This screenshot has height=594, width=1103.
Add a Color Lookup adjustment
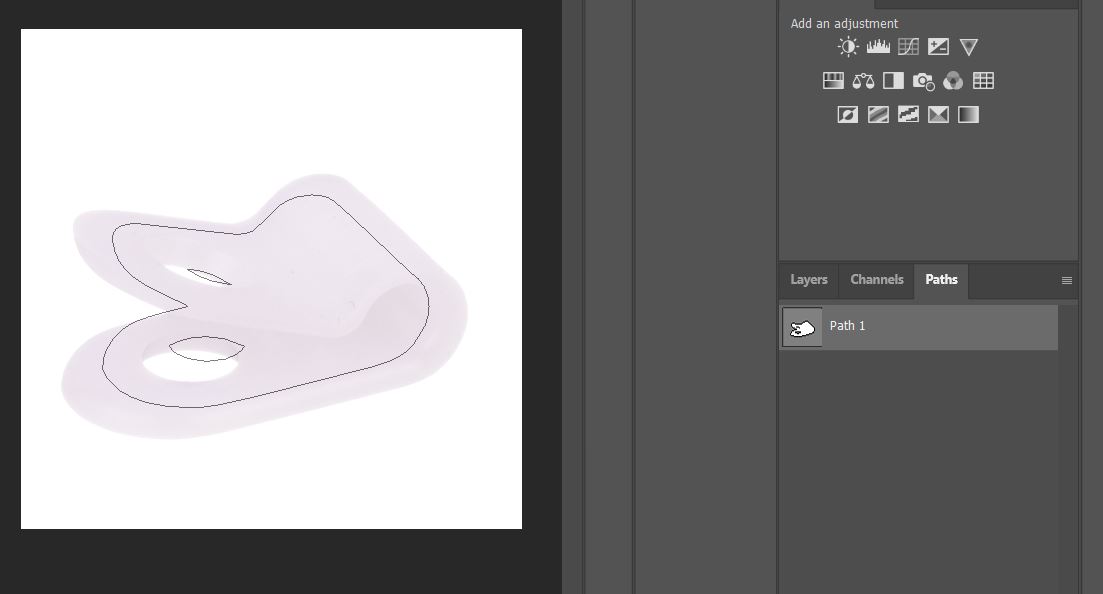pyautogui.click(x=983, y=81)
